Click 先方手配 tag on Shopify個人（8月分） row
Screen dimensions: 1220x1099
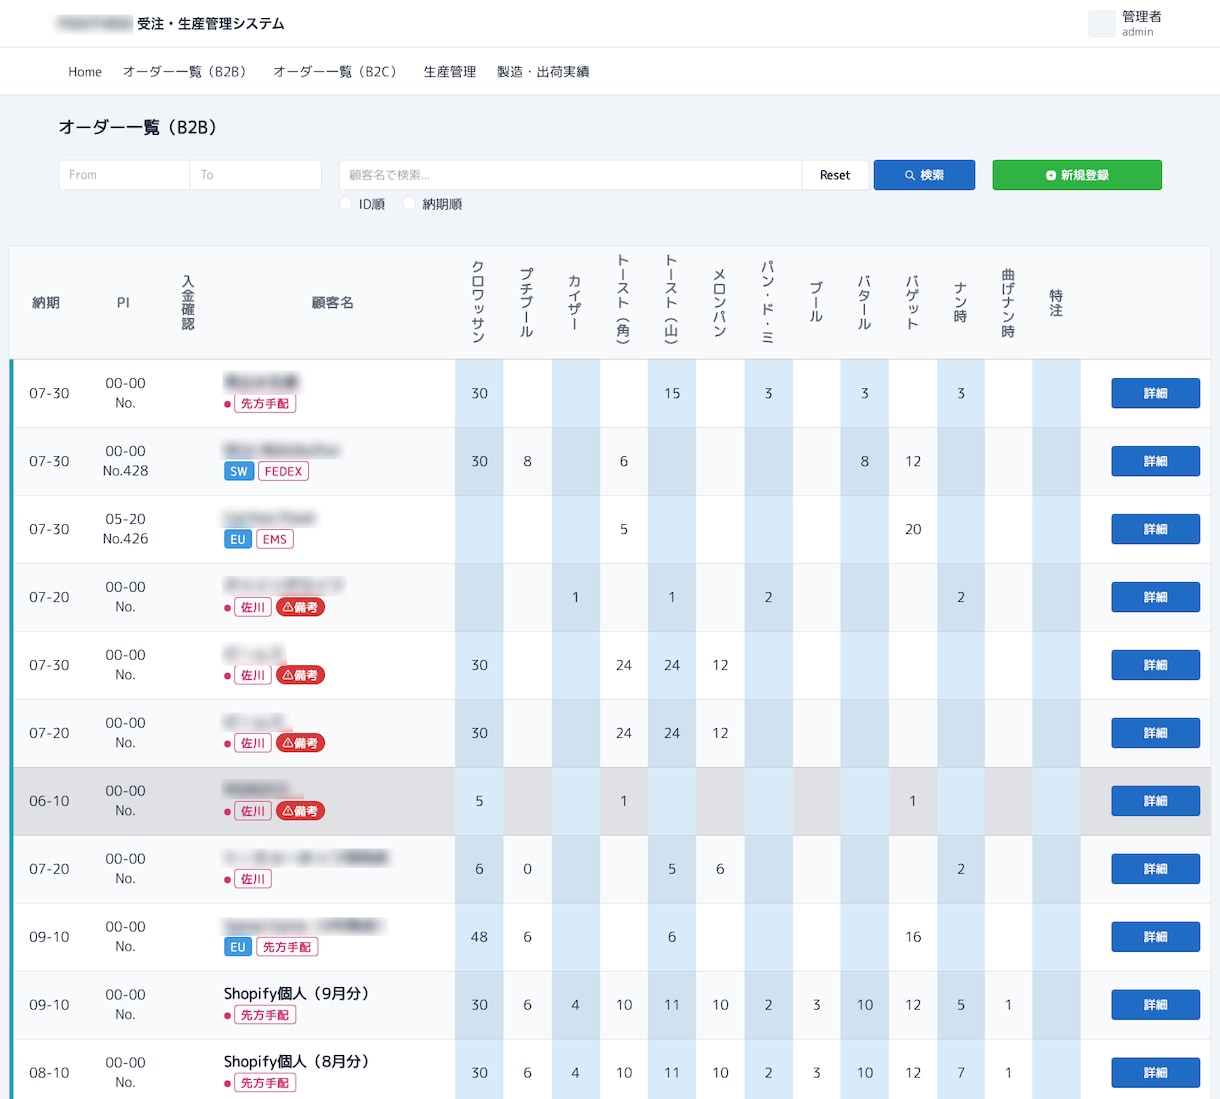pos(265,1083)
